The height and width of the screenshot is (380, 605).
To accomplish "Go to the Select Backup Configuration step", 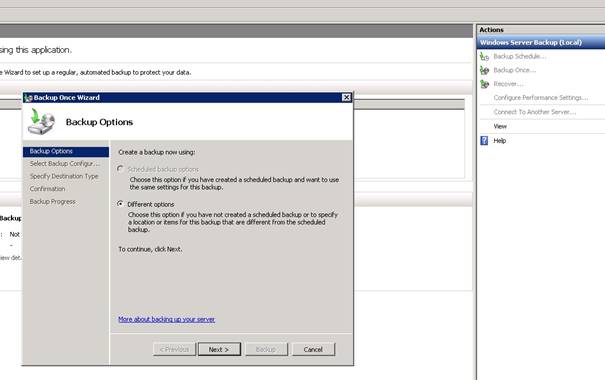I will click(x=64, y=164).
